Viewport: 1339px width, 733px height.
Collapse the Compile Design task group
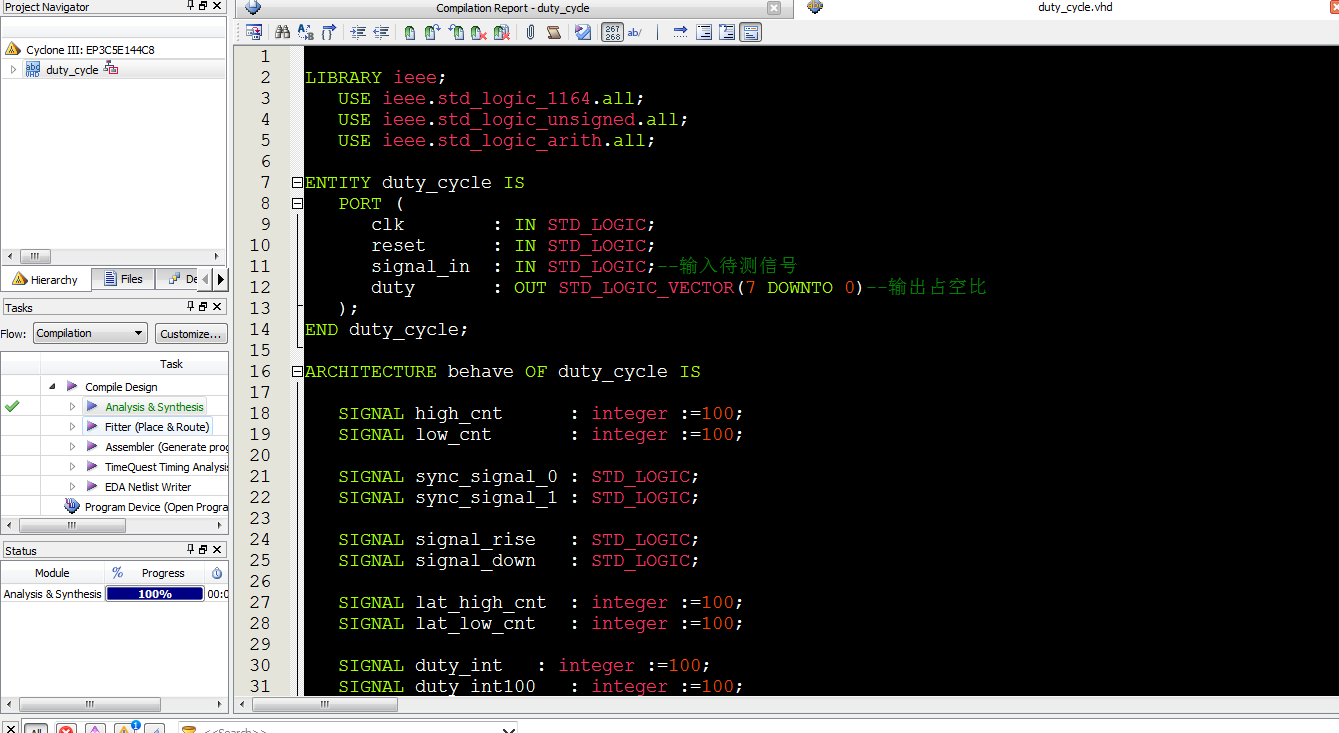[52, 386]
